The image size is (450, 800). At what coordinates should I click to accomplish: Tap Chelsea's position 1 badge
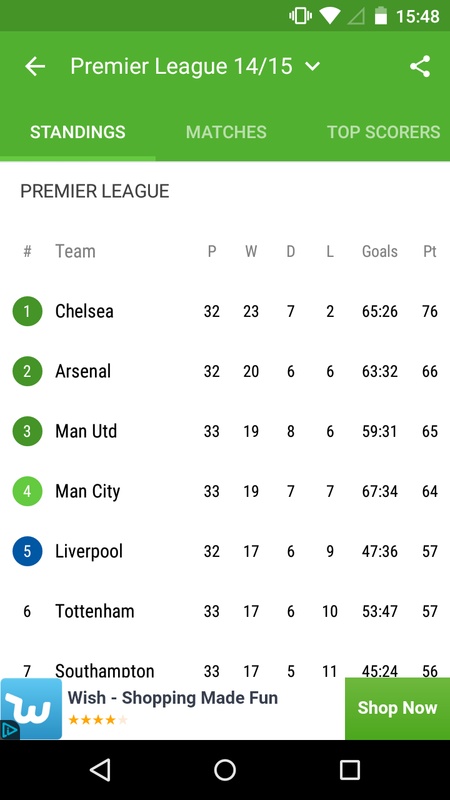27,311
